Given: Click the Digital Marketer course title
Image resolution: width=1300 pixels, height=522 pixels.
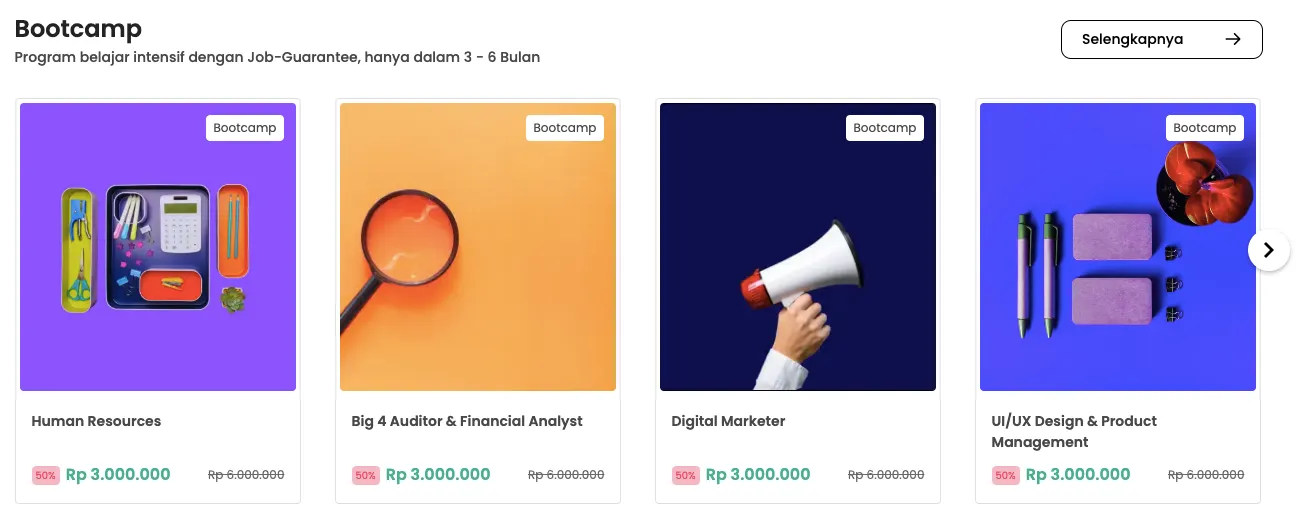Looking at the screenshot, I should pyautogui.click(x=728, y=421).
